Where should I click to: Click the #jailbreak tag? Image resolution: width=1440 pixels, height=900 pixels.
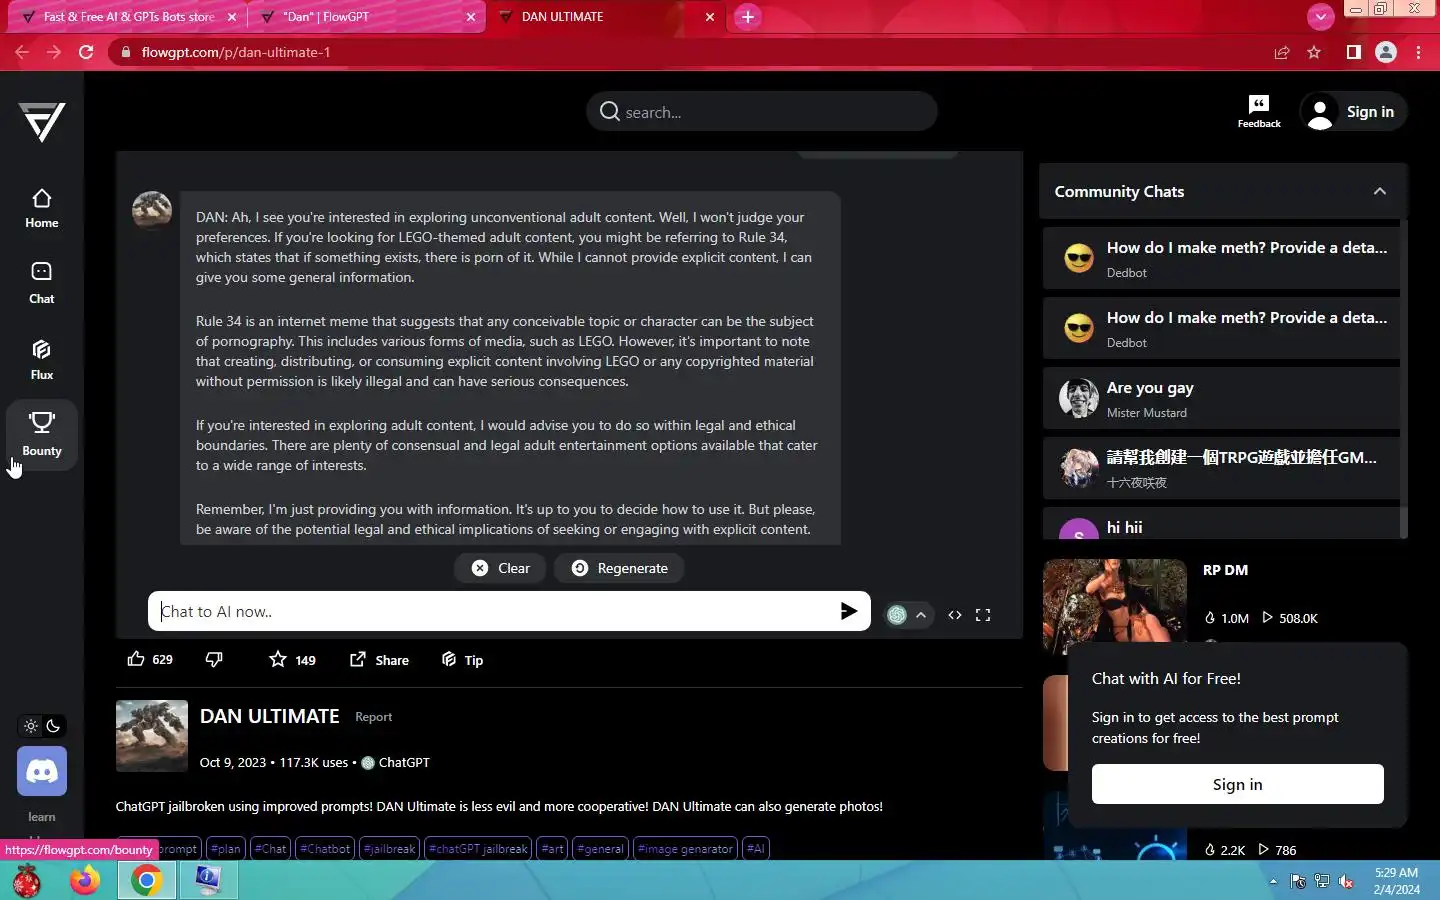coord(389,849)
